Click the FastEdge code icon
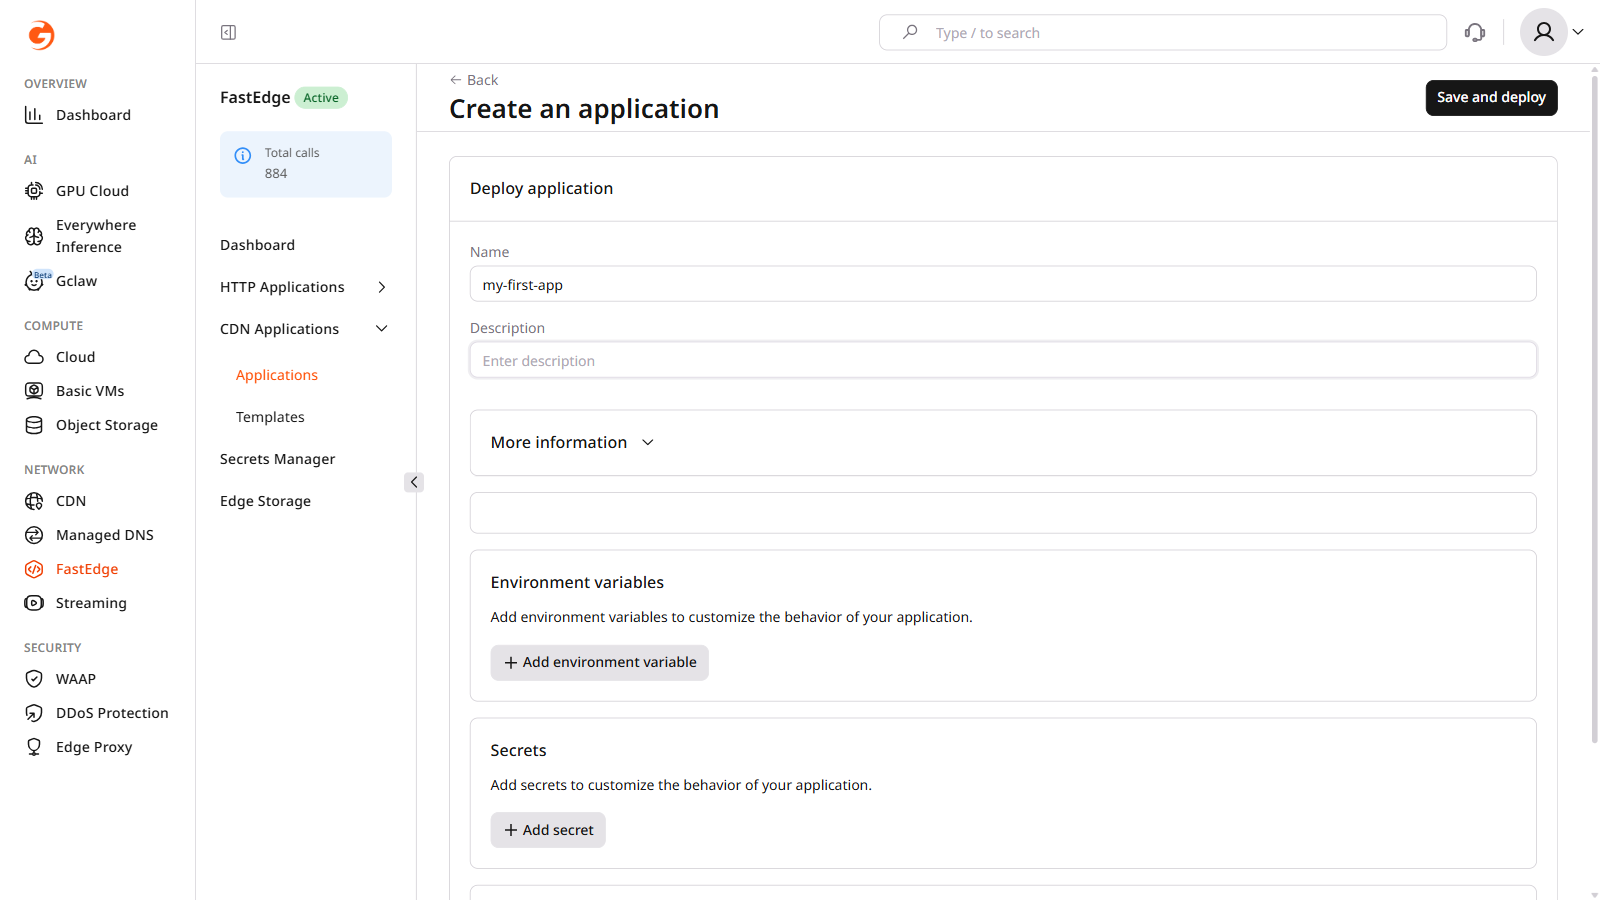Screen dimensions: 1600x900 34,569
